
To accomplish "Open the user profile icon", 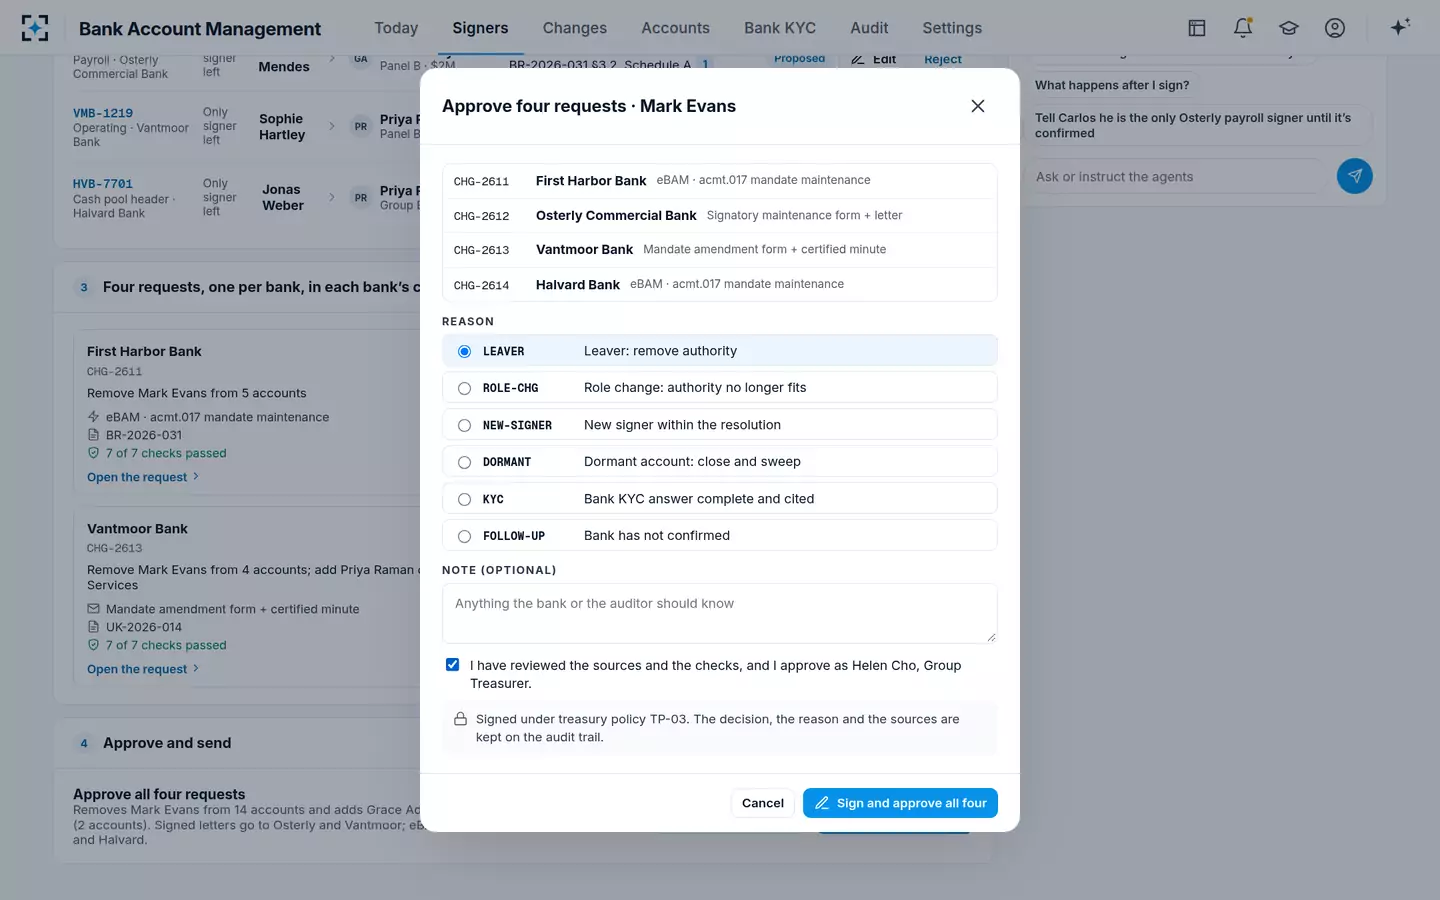I will pos(1335,28).
